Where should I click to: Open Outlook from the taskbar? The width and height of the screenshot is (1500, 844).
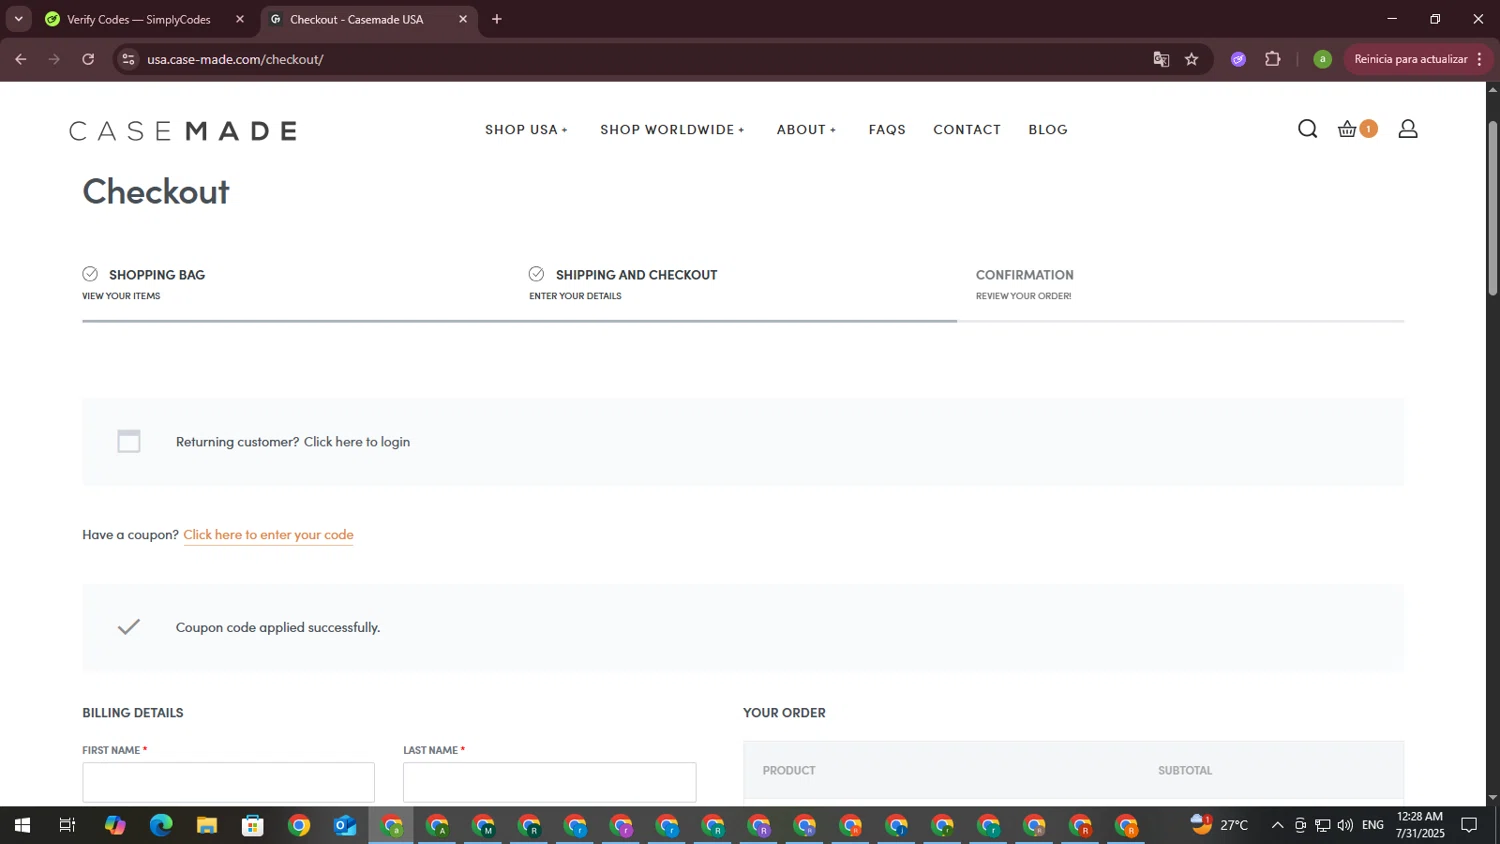345,825
